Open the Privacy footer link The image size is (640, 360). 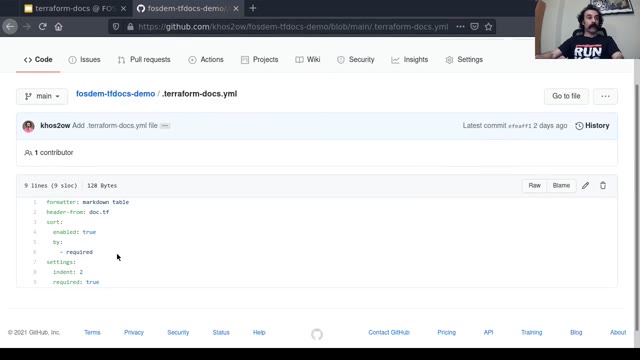(x=134, y=333)
